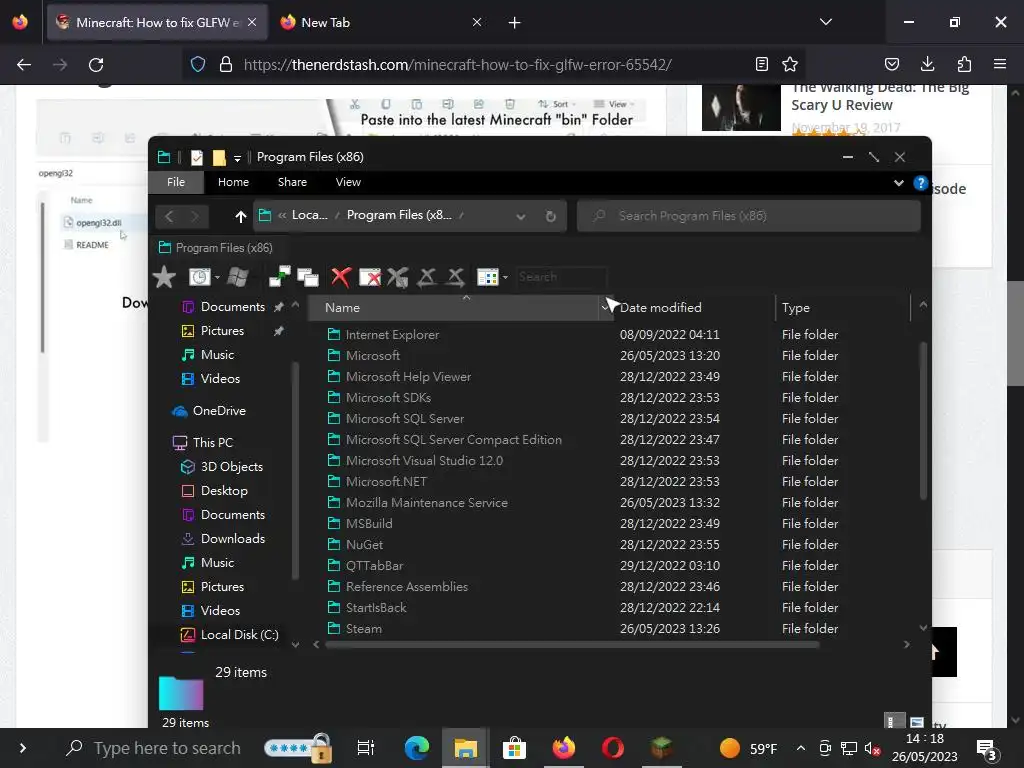This screenshot has width=1024, height=768.
Task: Reload the Firefox page
Action: click(96, 65)
